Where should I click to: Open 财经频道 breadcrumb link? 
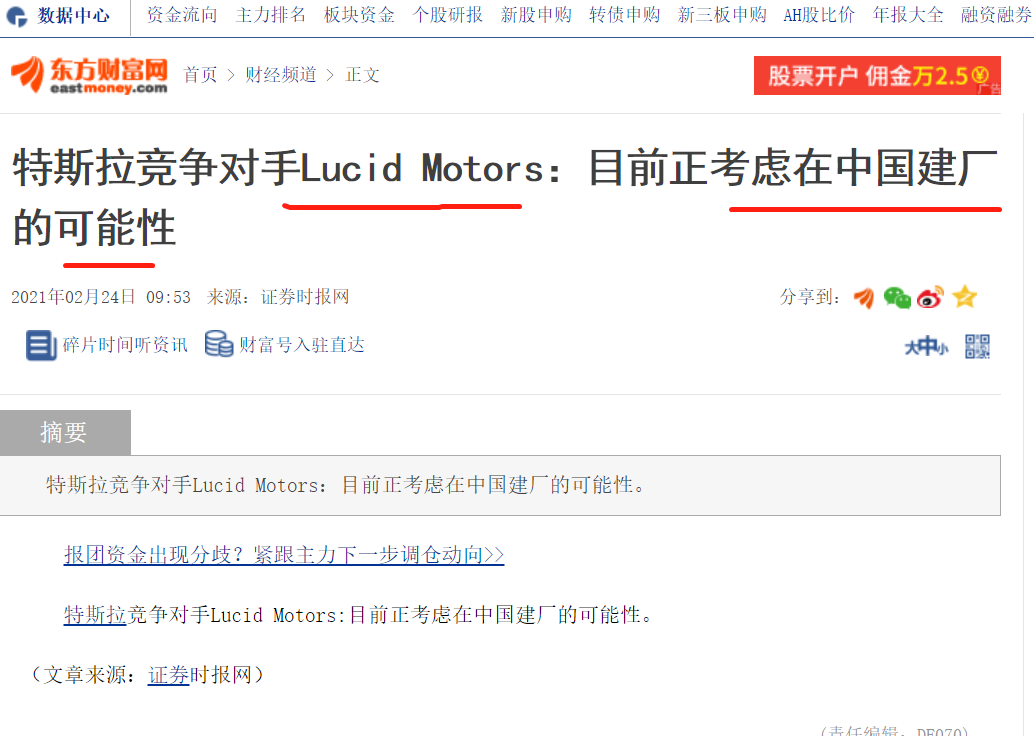(x=281, y=75)
